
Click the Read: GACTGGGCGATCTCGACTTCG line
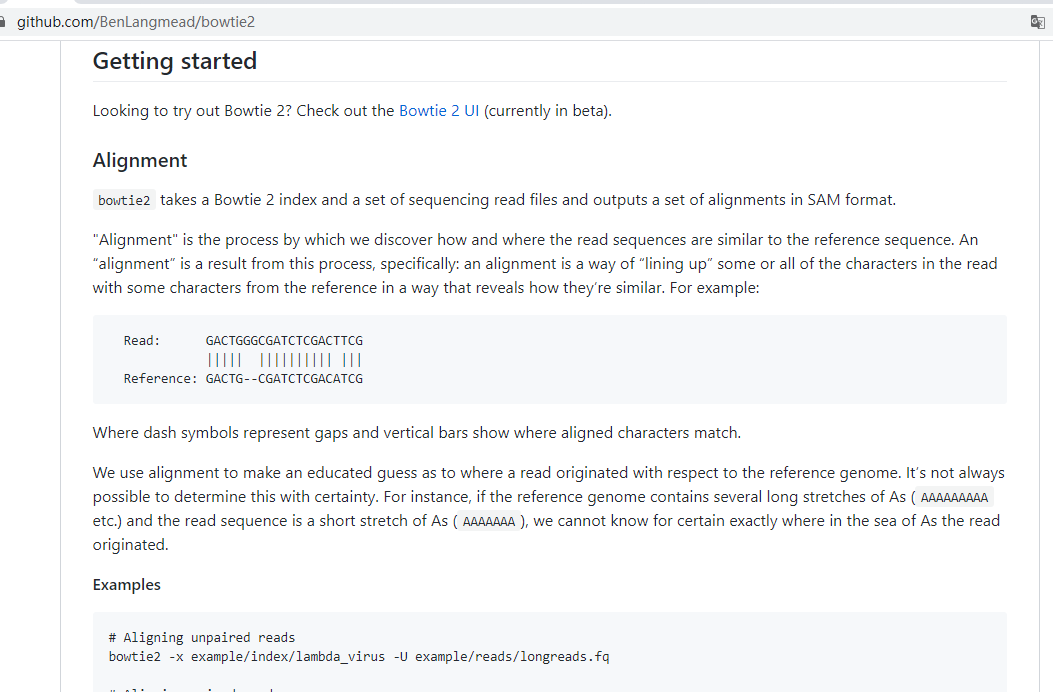point(243,341)
